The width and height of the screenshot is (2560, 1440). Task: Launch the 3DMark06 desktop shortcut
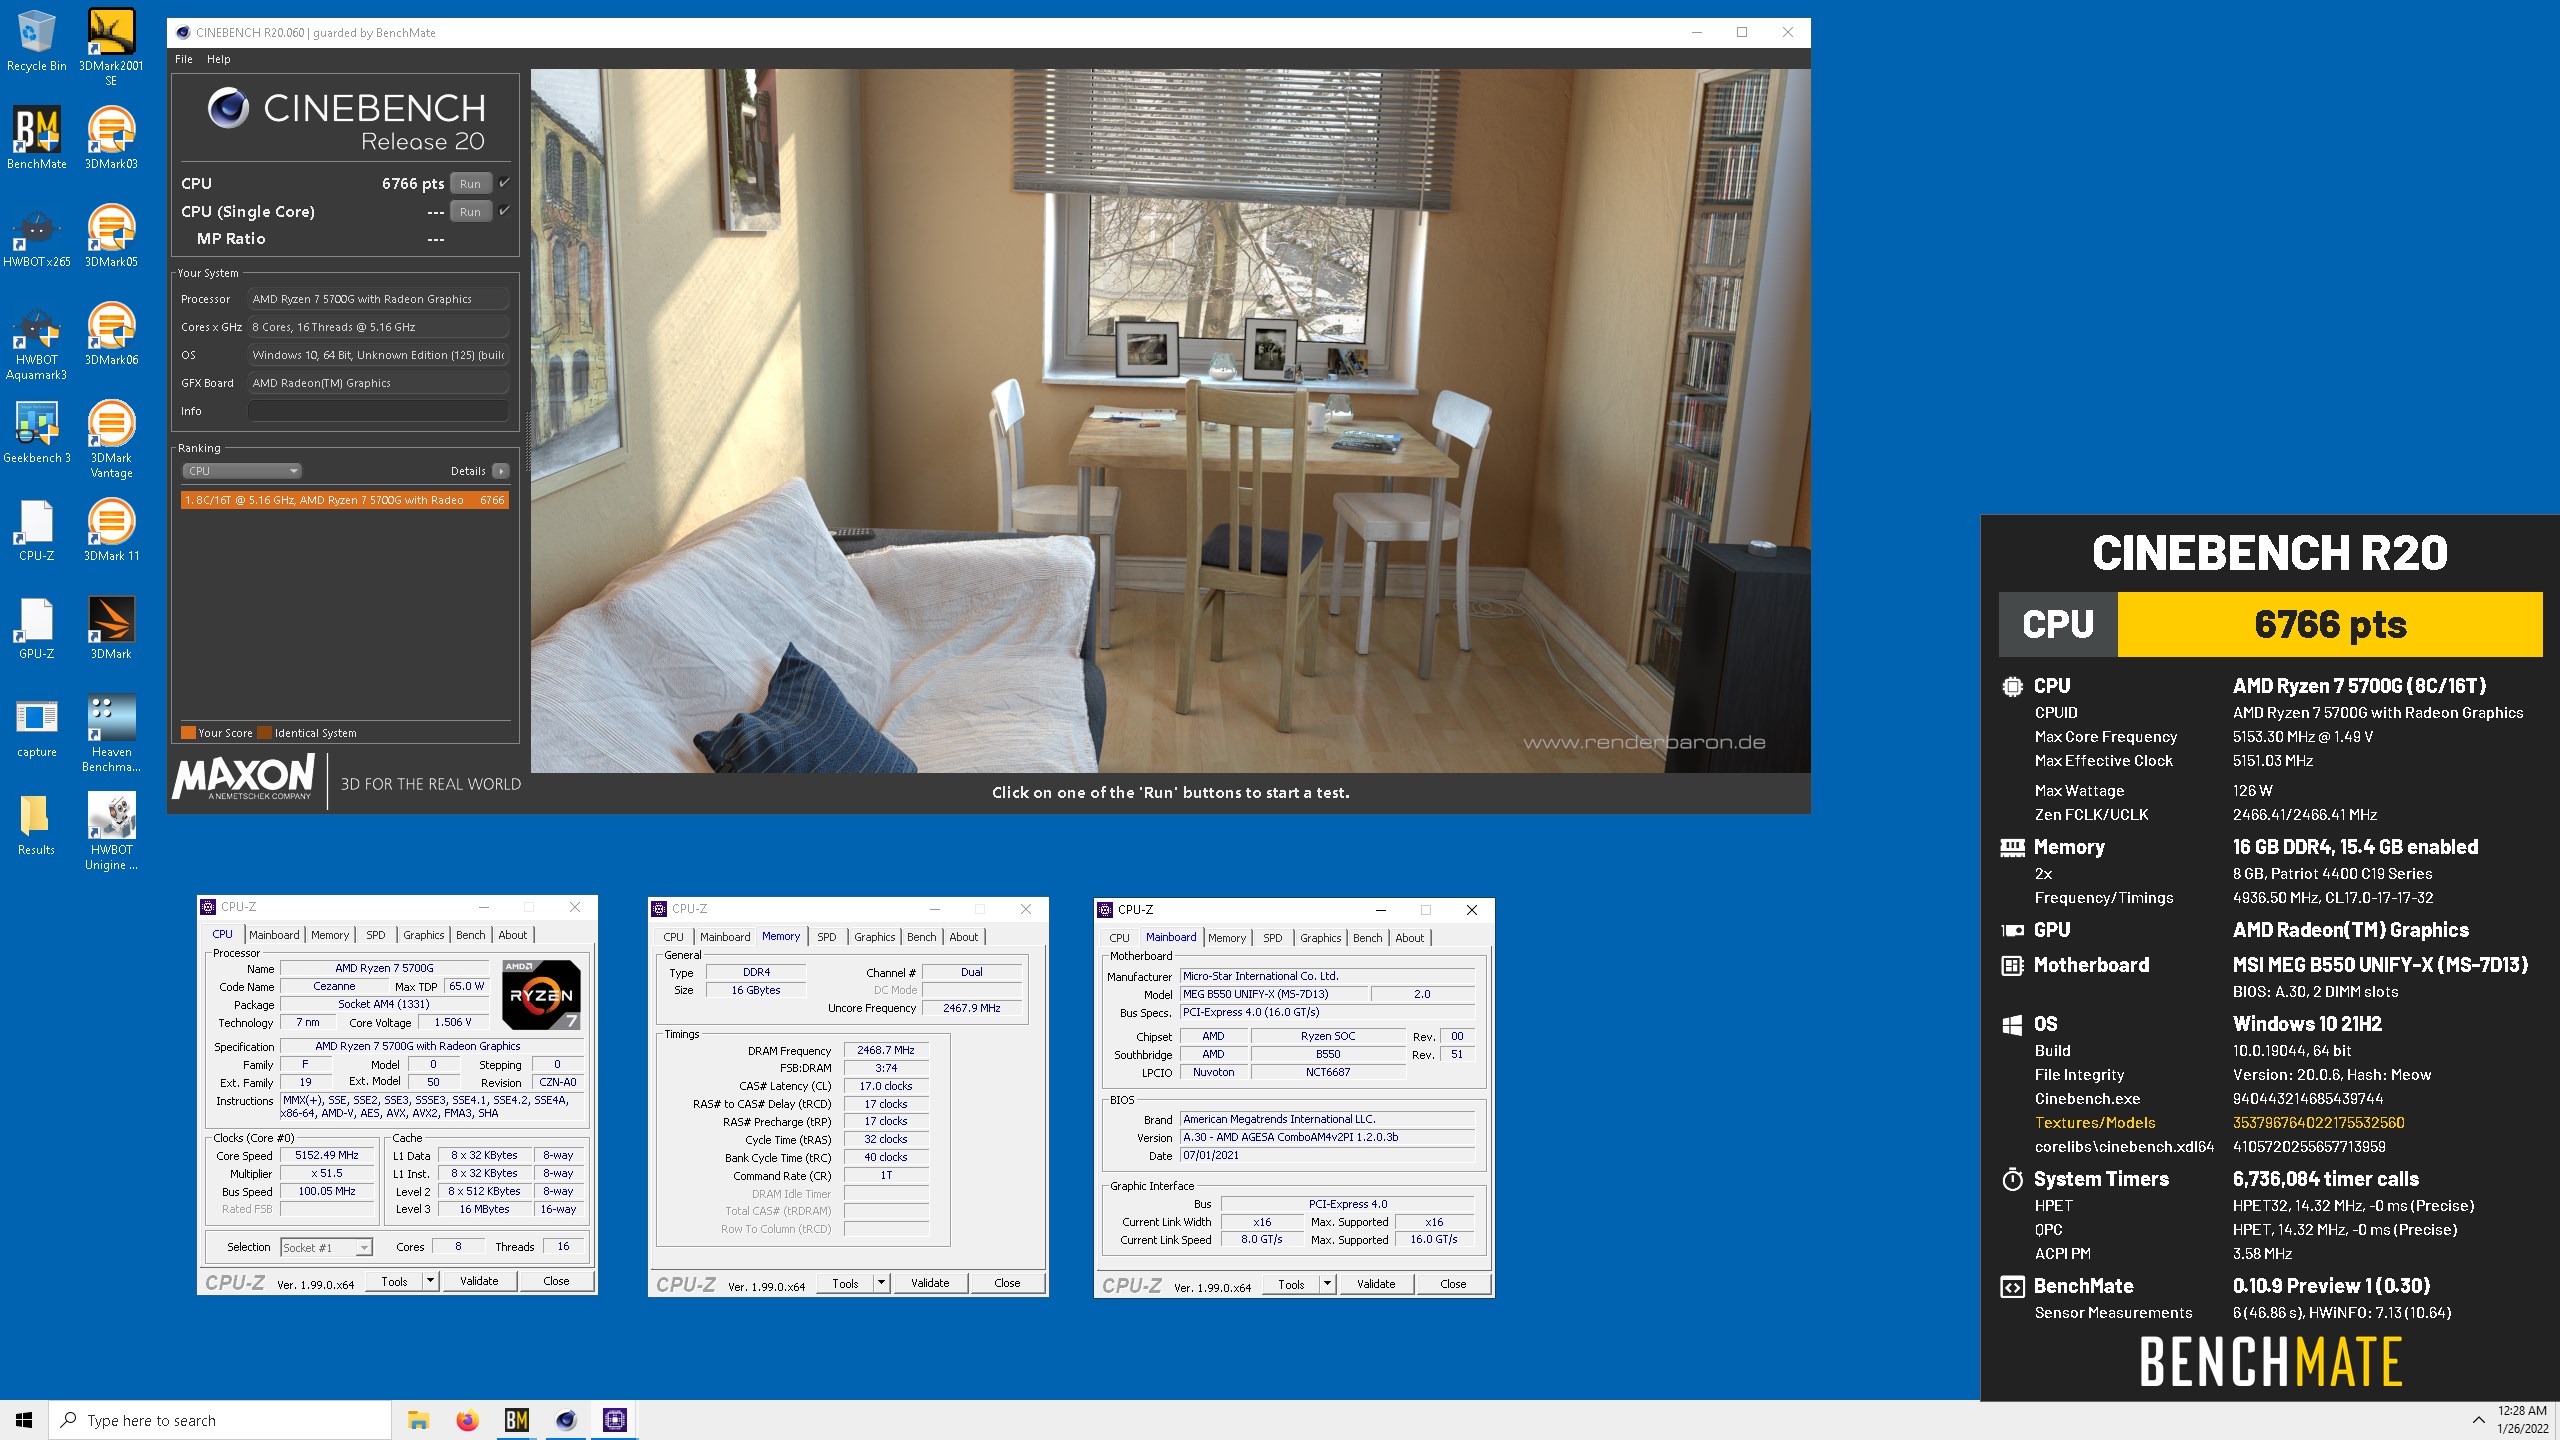111,334
